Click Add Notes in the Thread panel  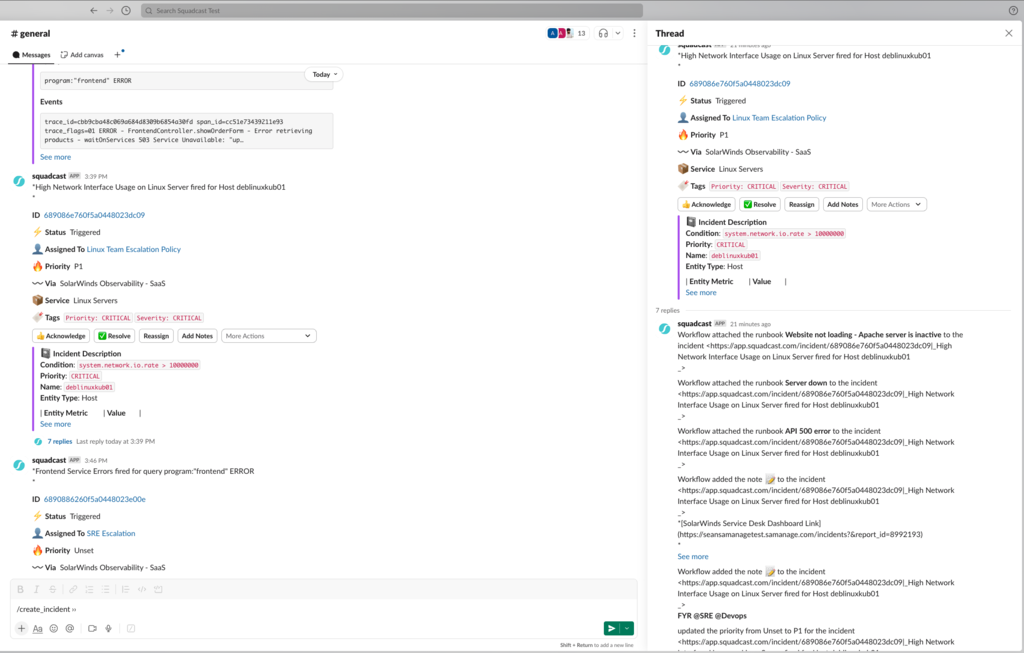(x=842, y=204)
